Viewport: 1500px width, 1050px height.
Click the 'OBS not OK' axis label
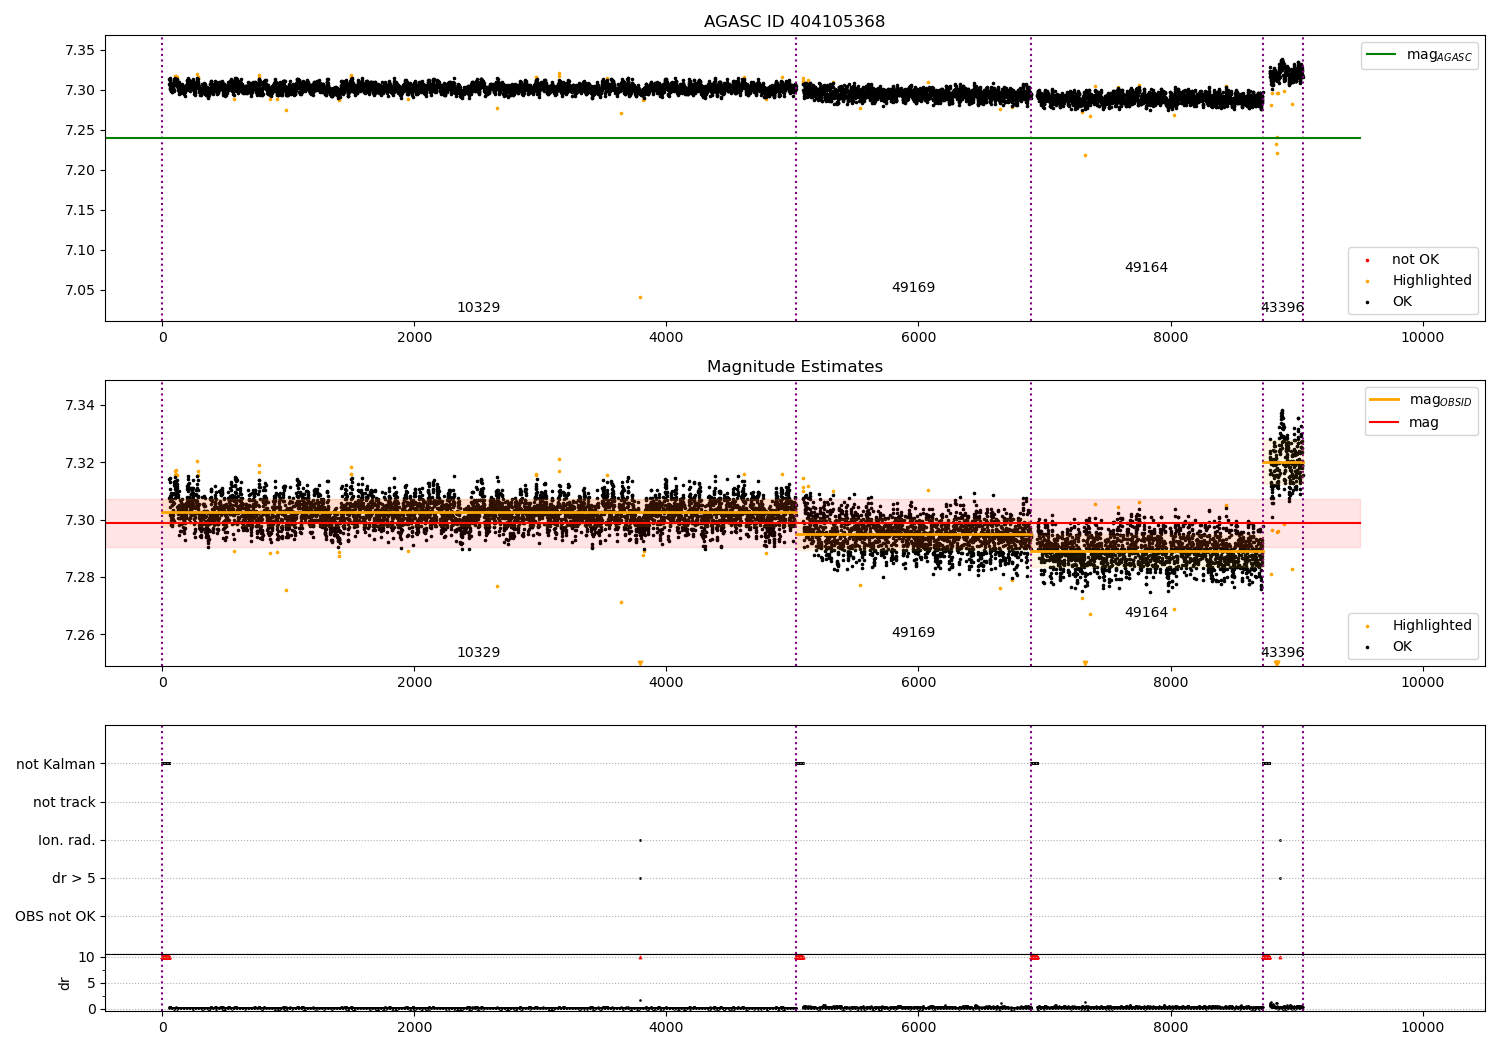coord(56,917)
